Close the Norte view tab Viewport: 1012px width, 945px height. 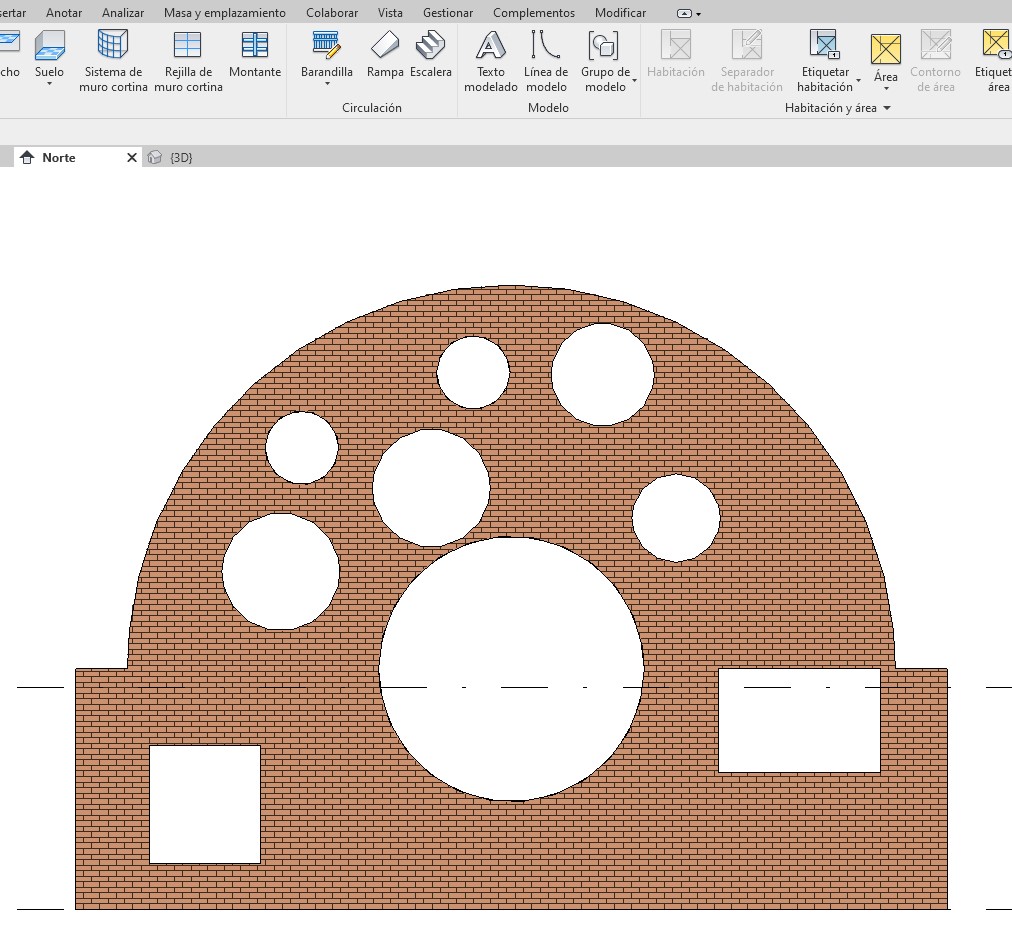(x=132, y=158)
